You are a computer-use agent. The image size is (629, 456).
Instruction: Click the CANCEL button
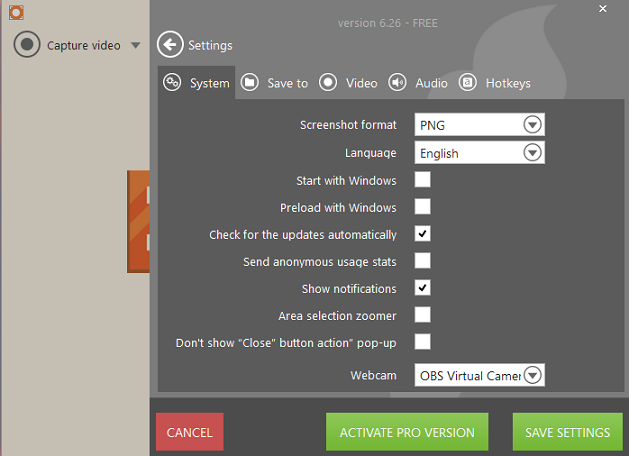[190, 432]
